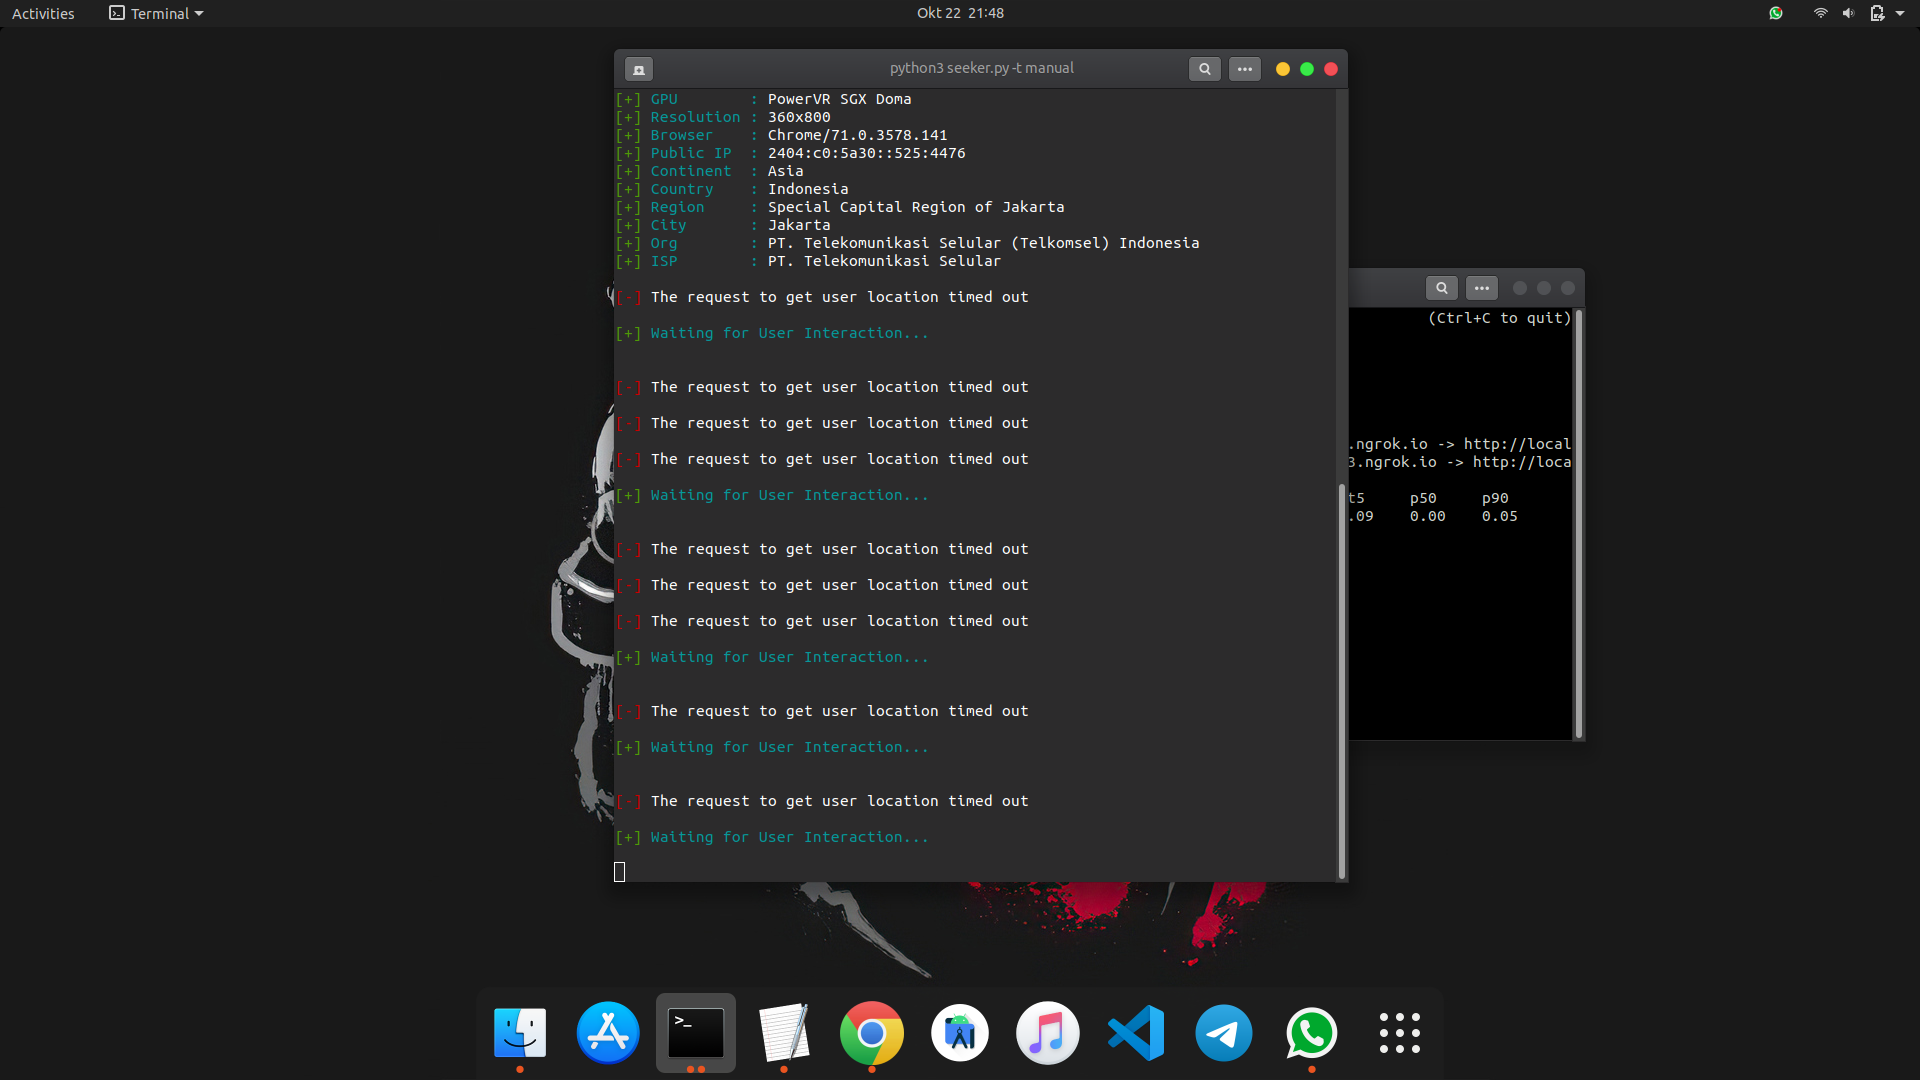The width and height of the screenshot is (1920, 1080).
Task: Click the new tab icon in seeker terminal
Action: [x=639, y=69]
